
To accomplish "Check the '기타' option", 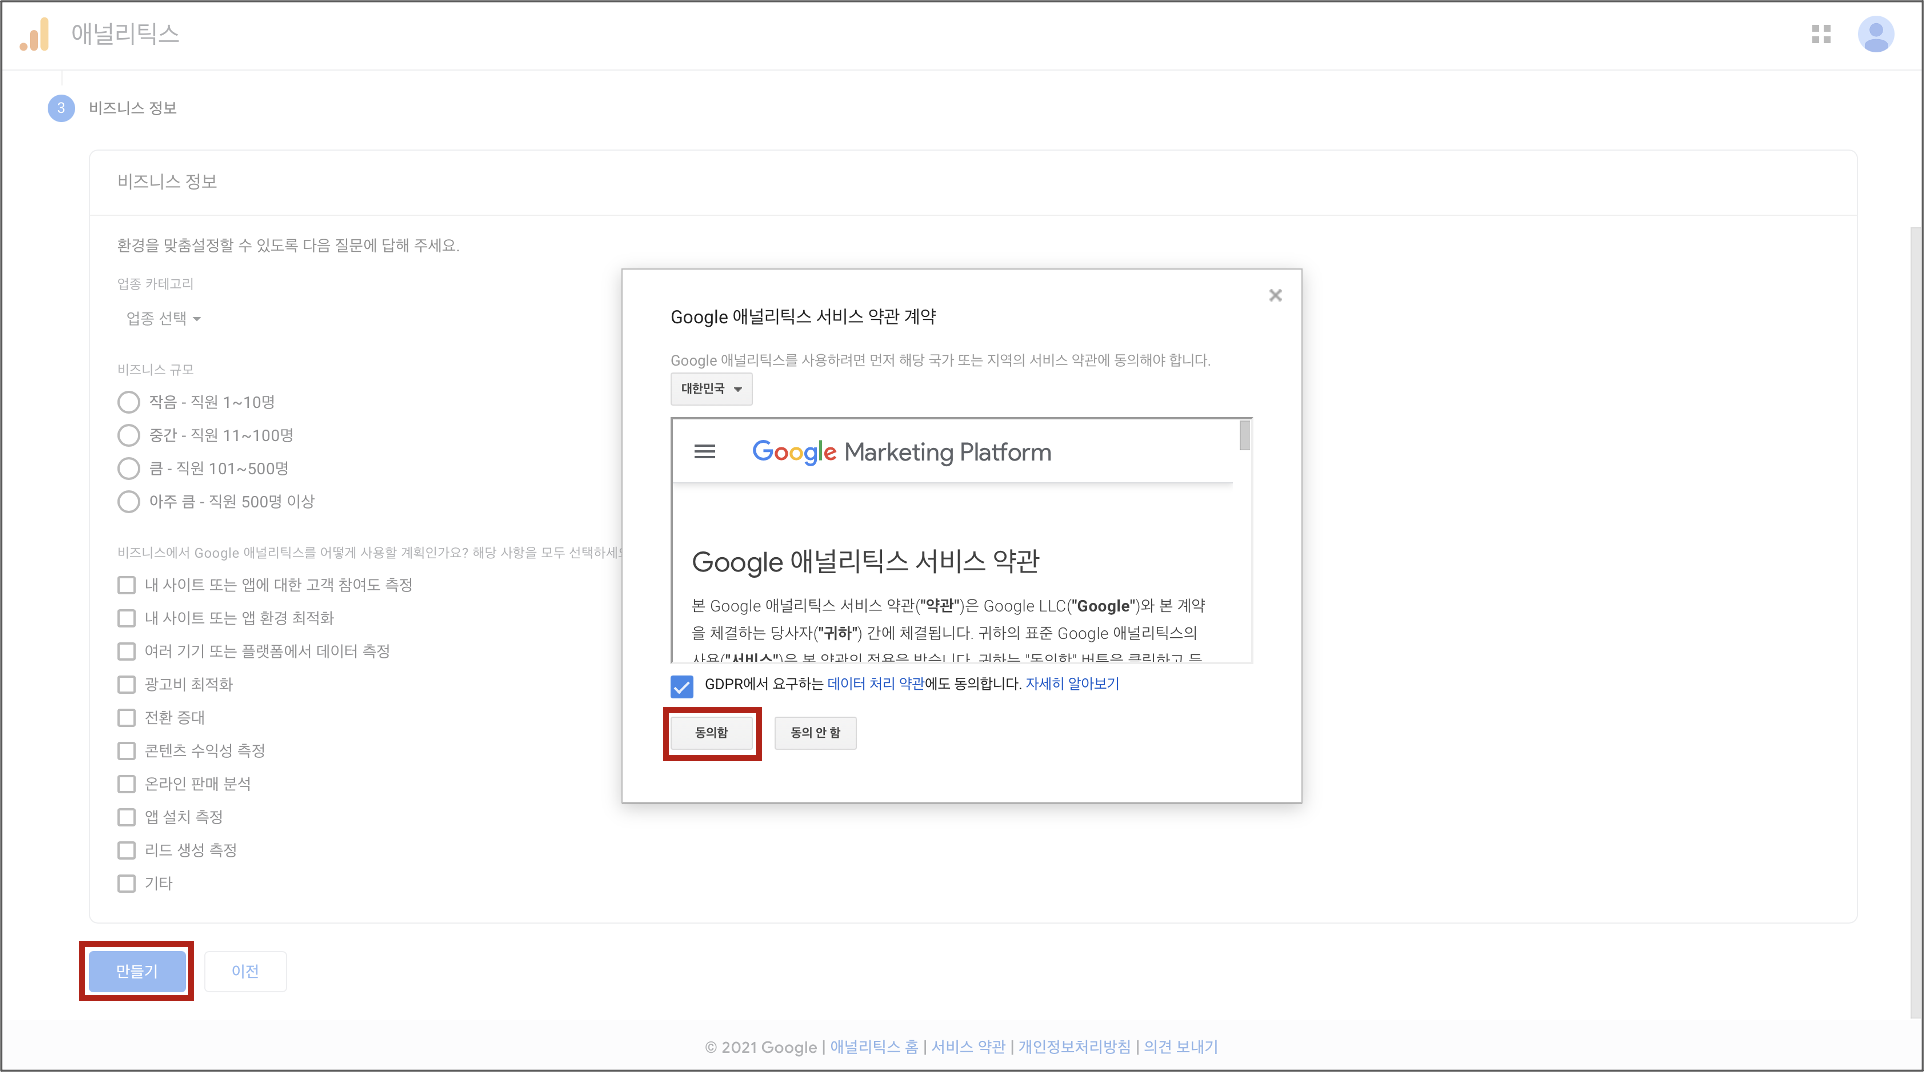I will pos(127,883).
